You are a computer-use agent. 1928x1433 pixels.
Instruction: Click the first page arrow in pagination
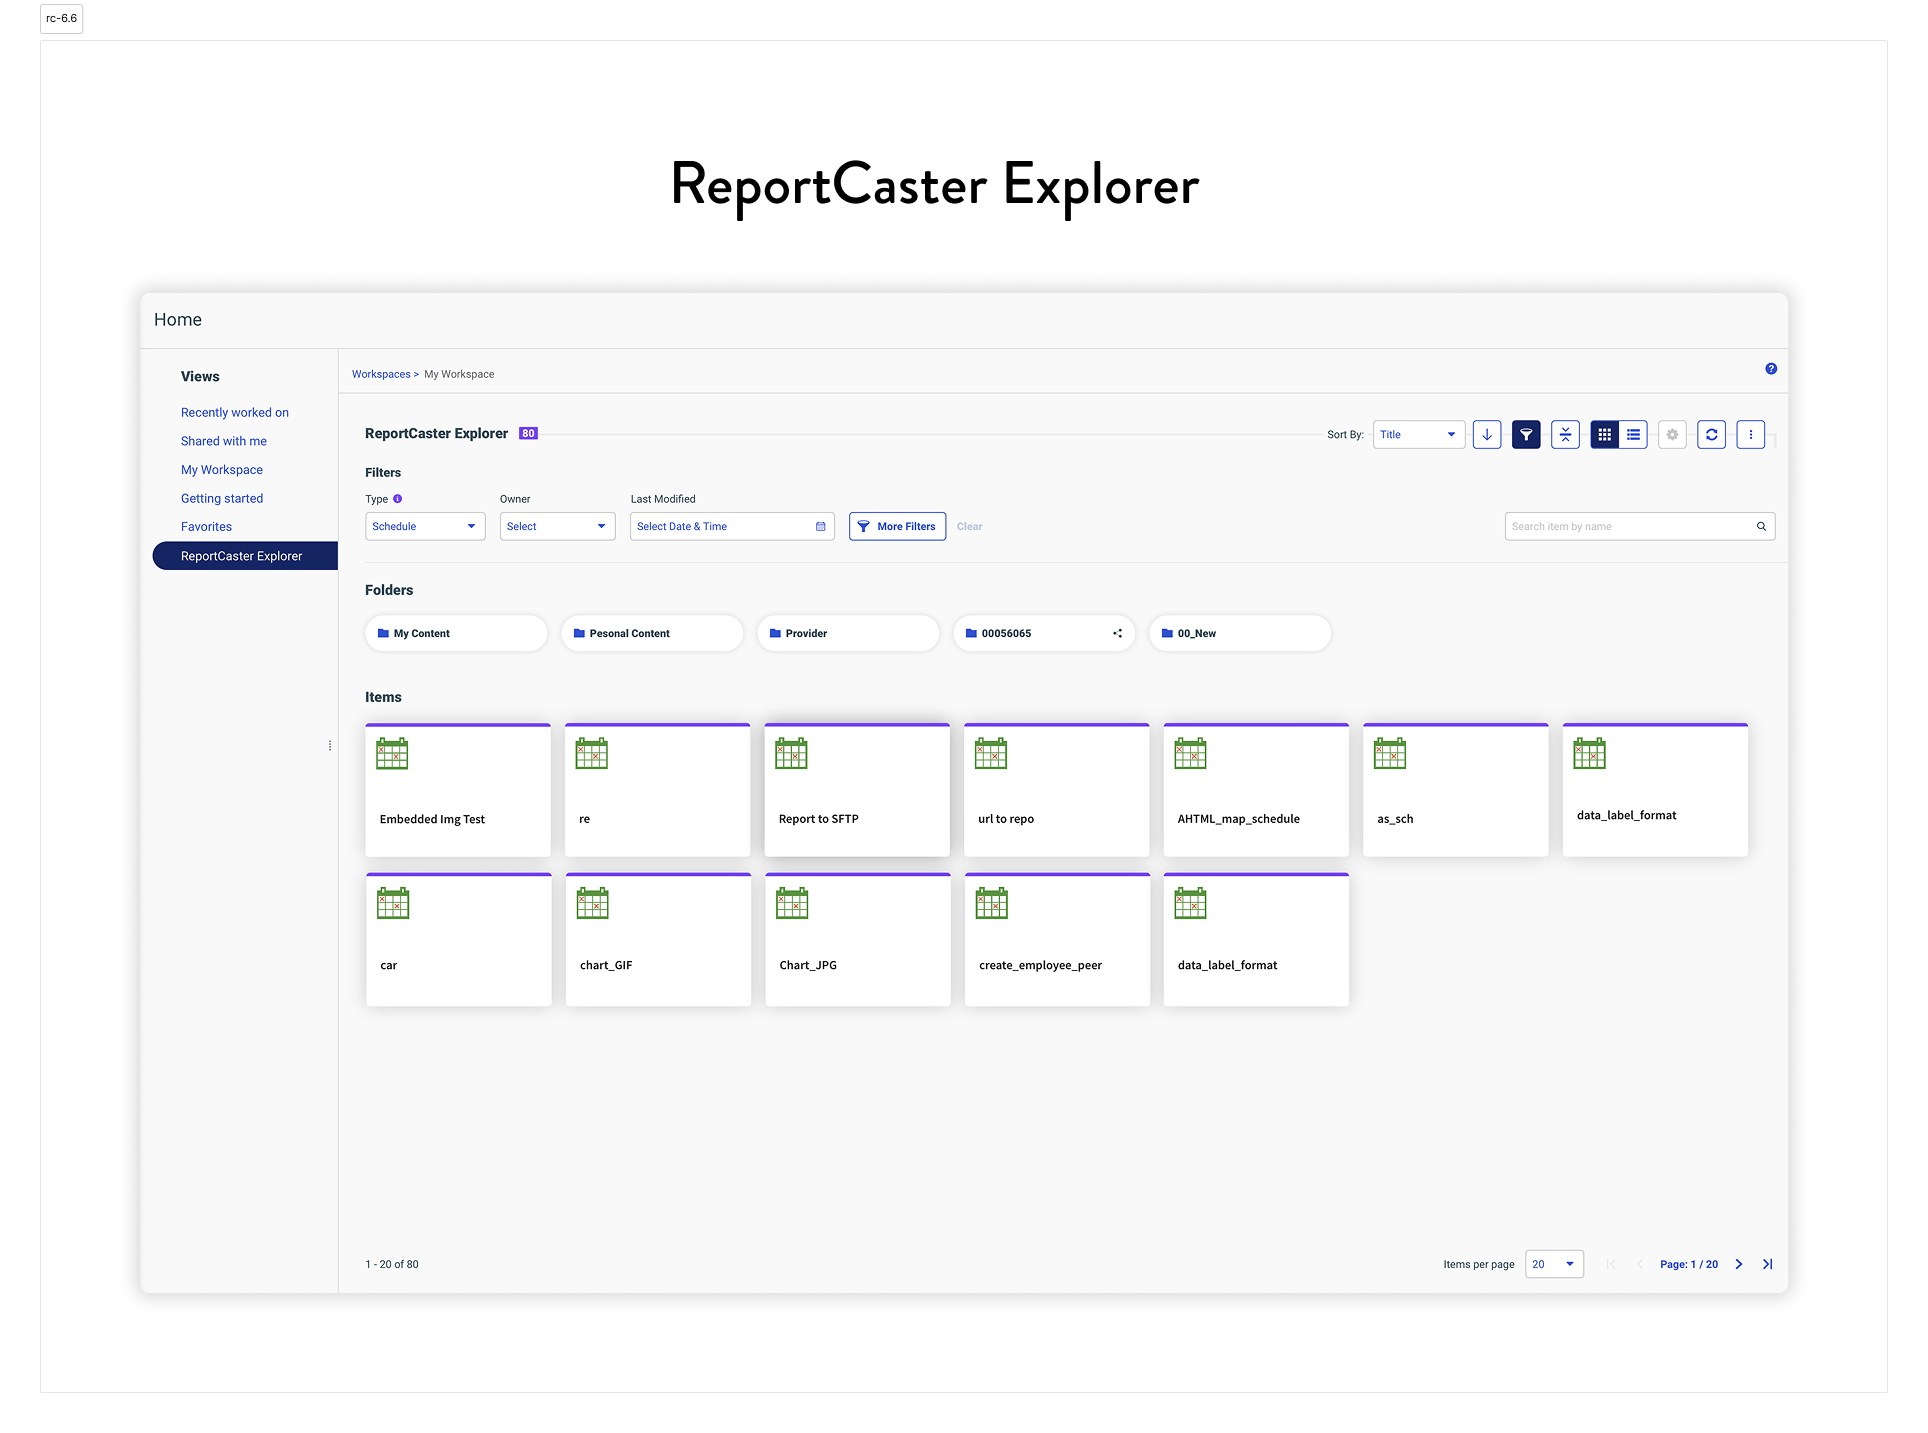click(1611, 1265)
